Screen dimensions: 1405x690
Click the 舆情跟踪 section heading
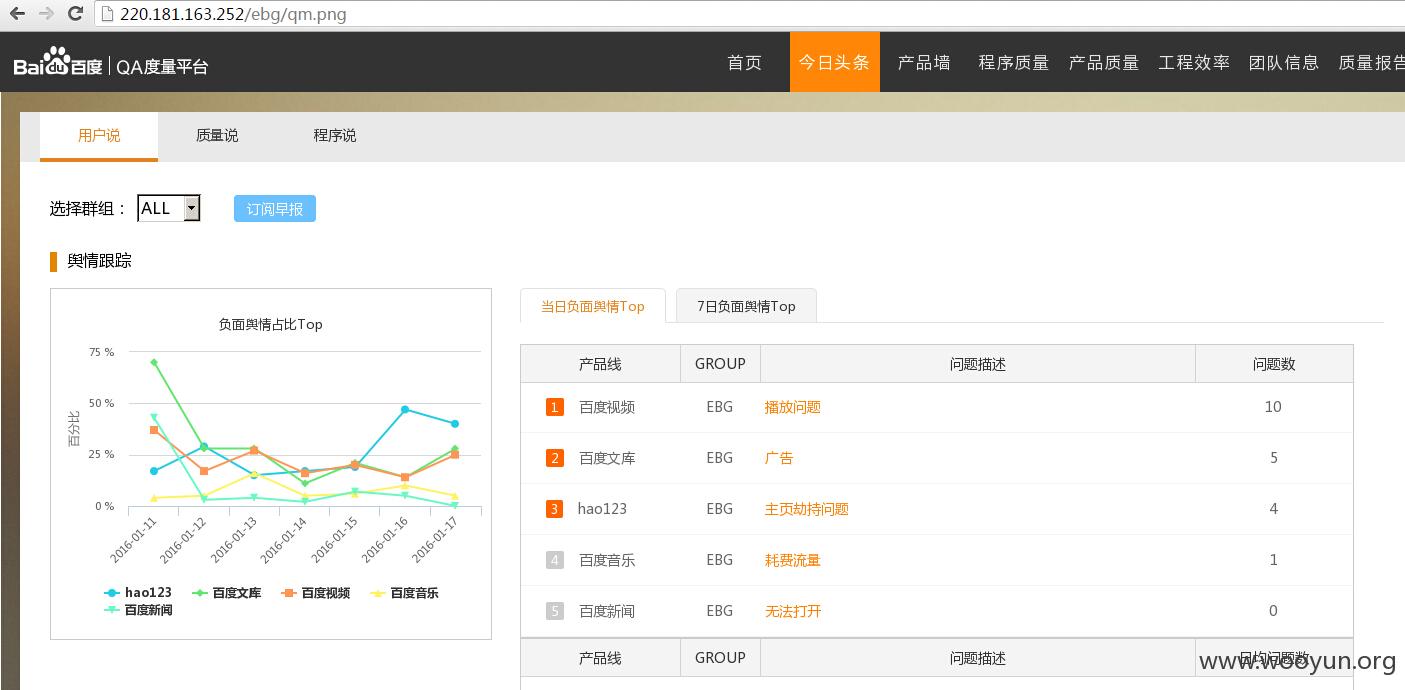(x=99, y=261)
